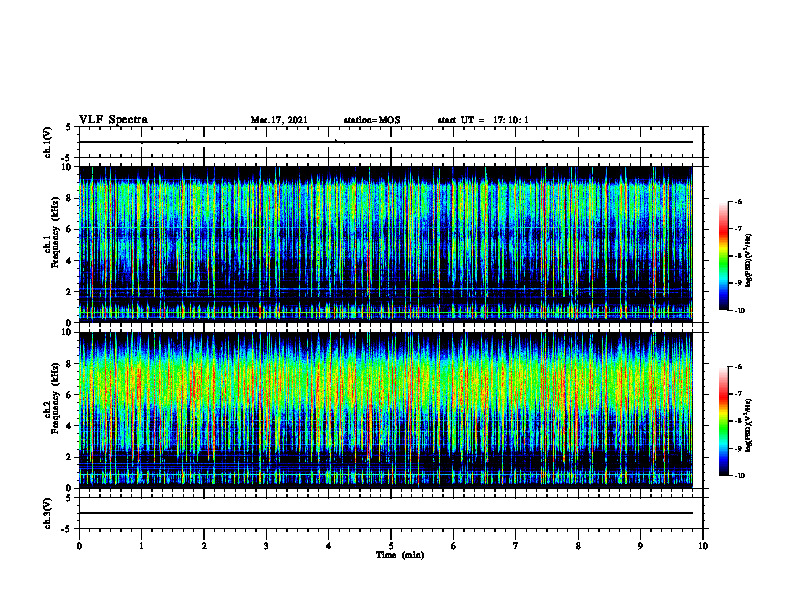Click the "7" time axis tick label
792x612 pixels.
[x=516, y=546]
